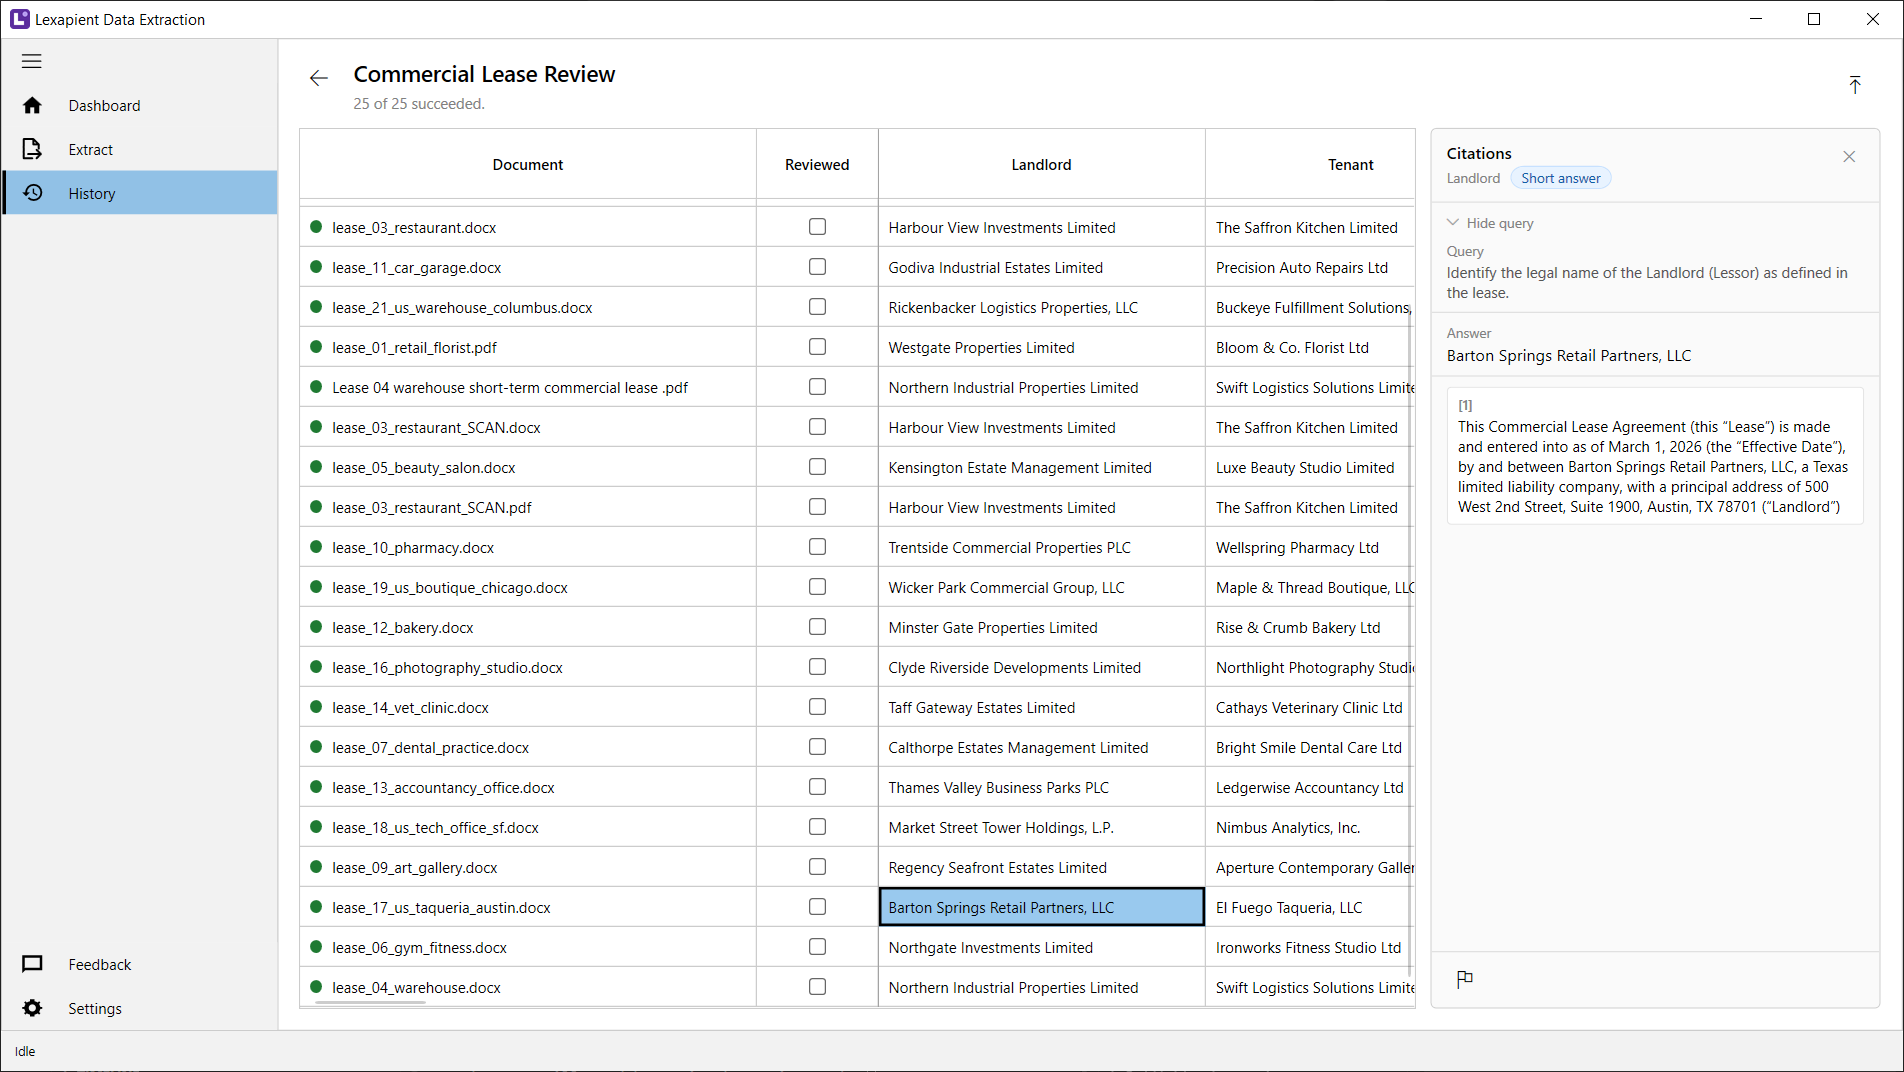Screen dimensions: 1904x1072
Task: Select El Fuego Taqueria, LLC tenant cell
Action: tap(1310, 907)
